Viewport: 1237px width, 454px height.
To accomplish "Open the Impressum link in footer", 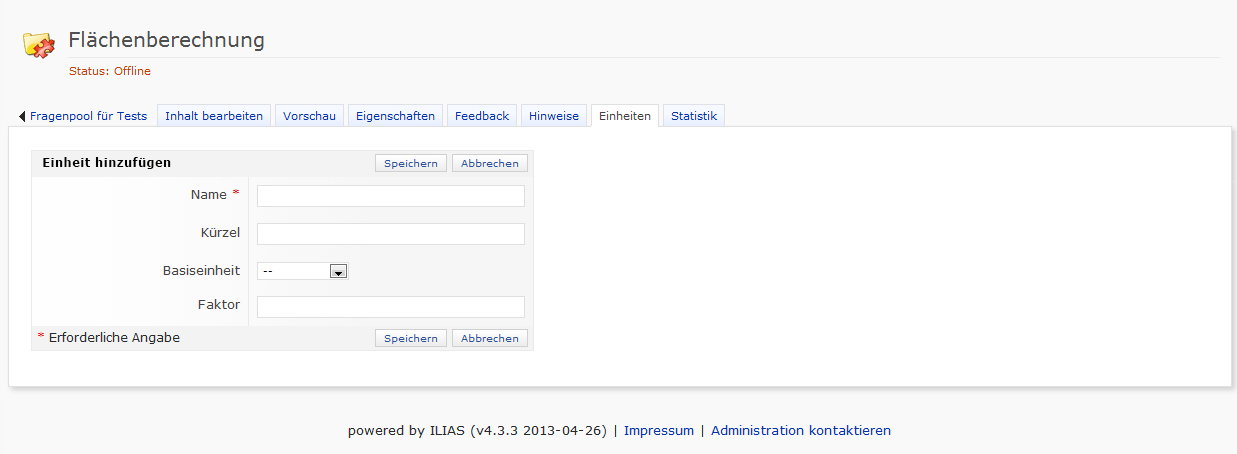I will pos(659,431).
